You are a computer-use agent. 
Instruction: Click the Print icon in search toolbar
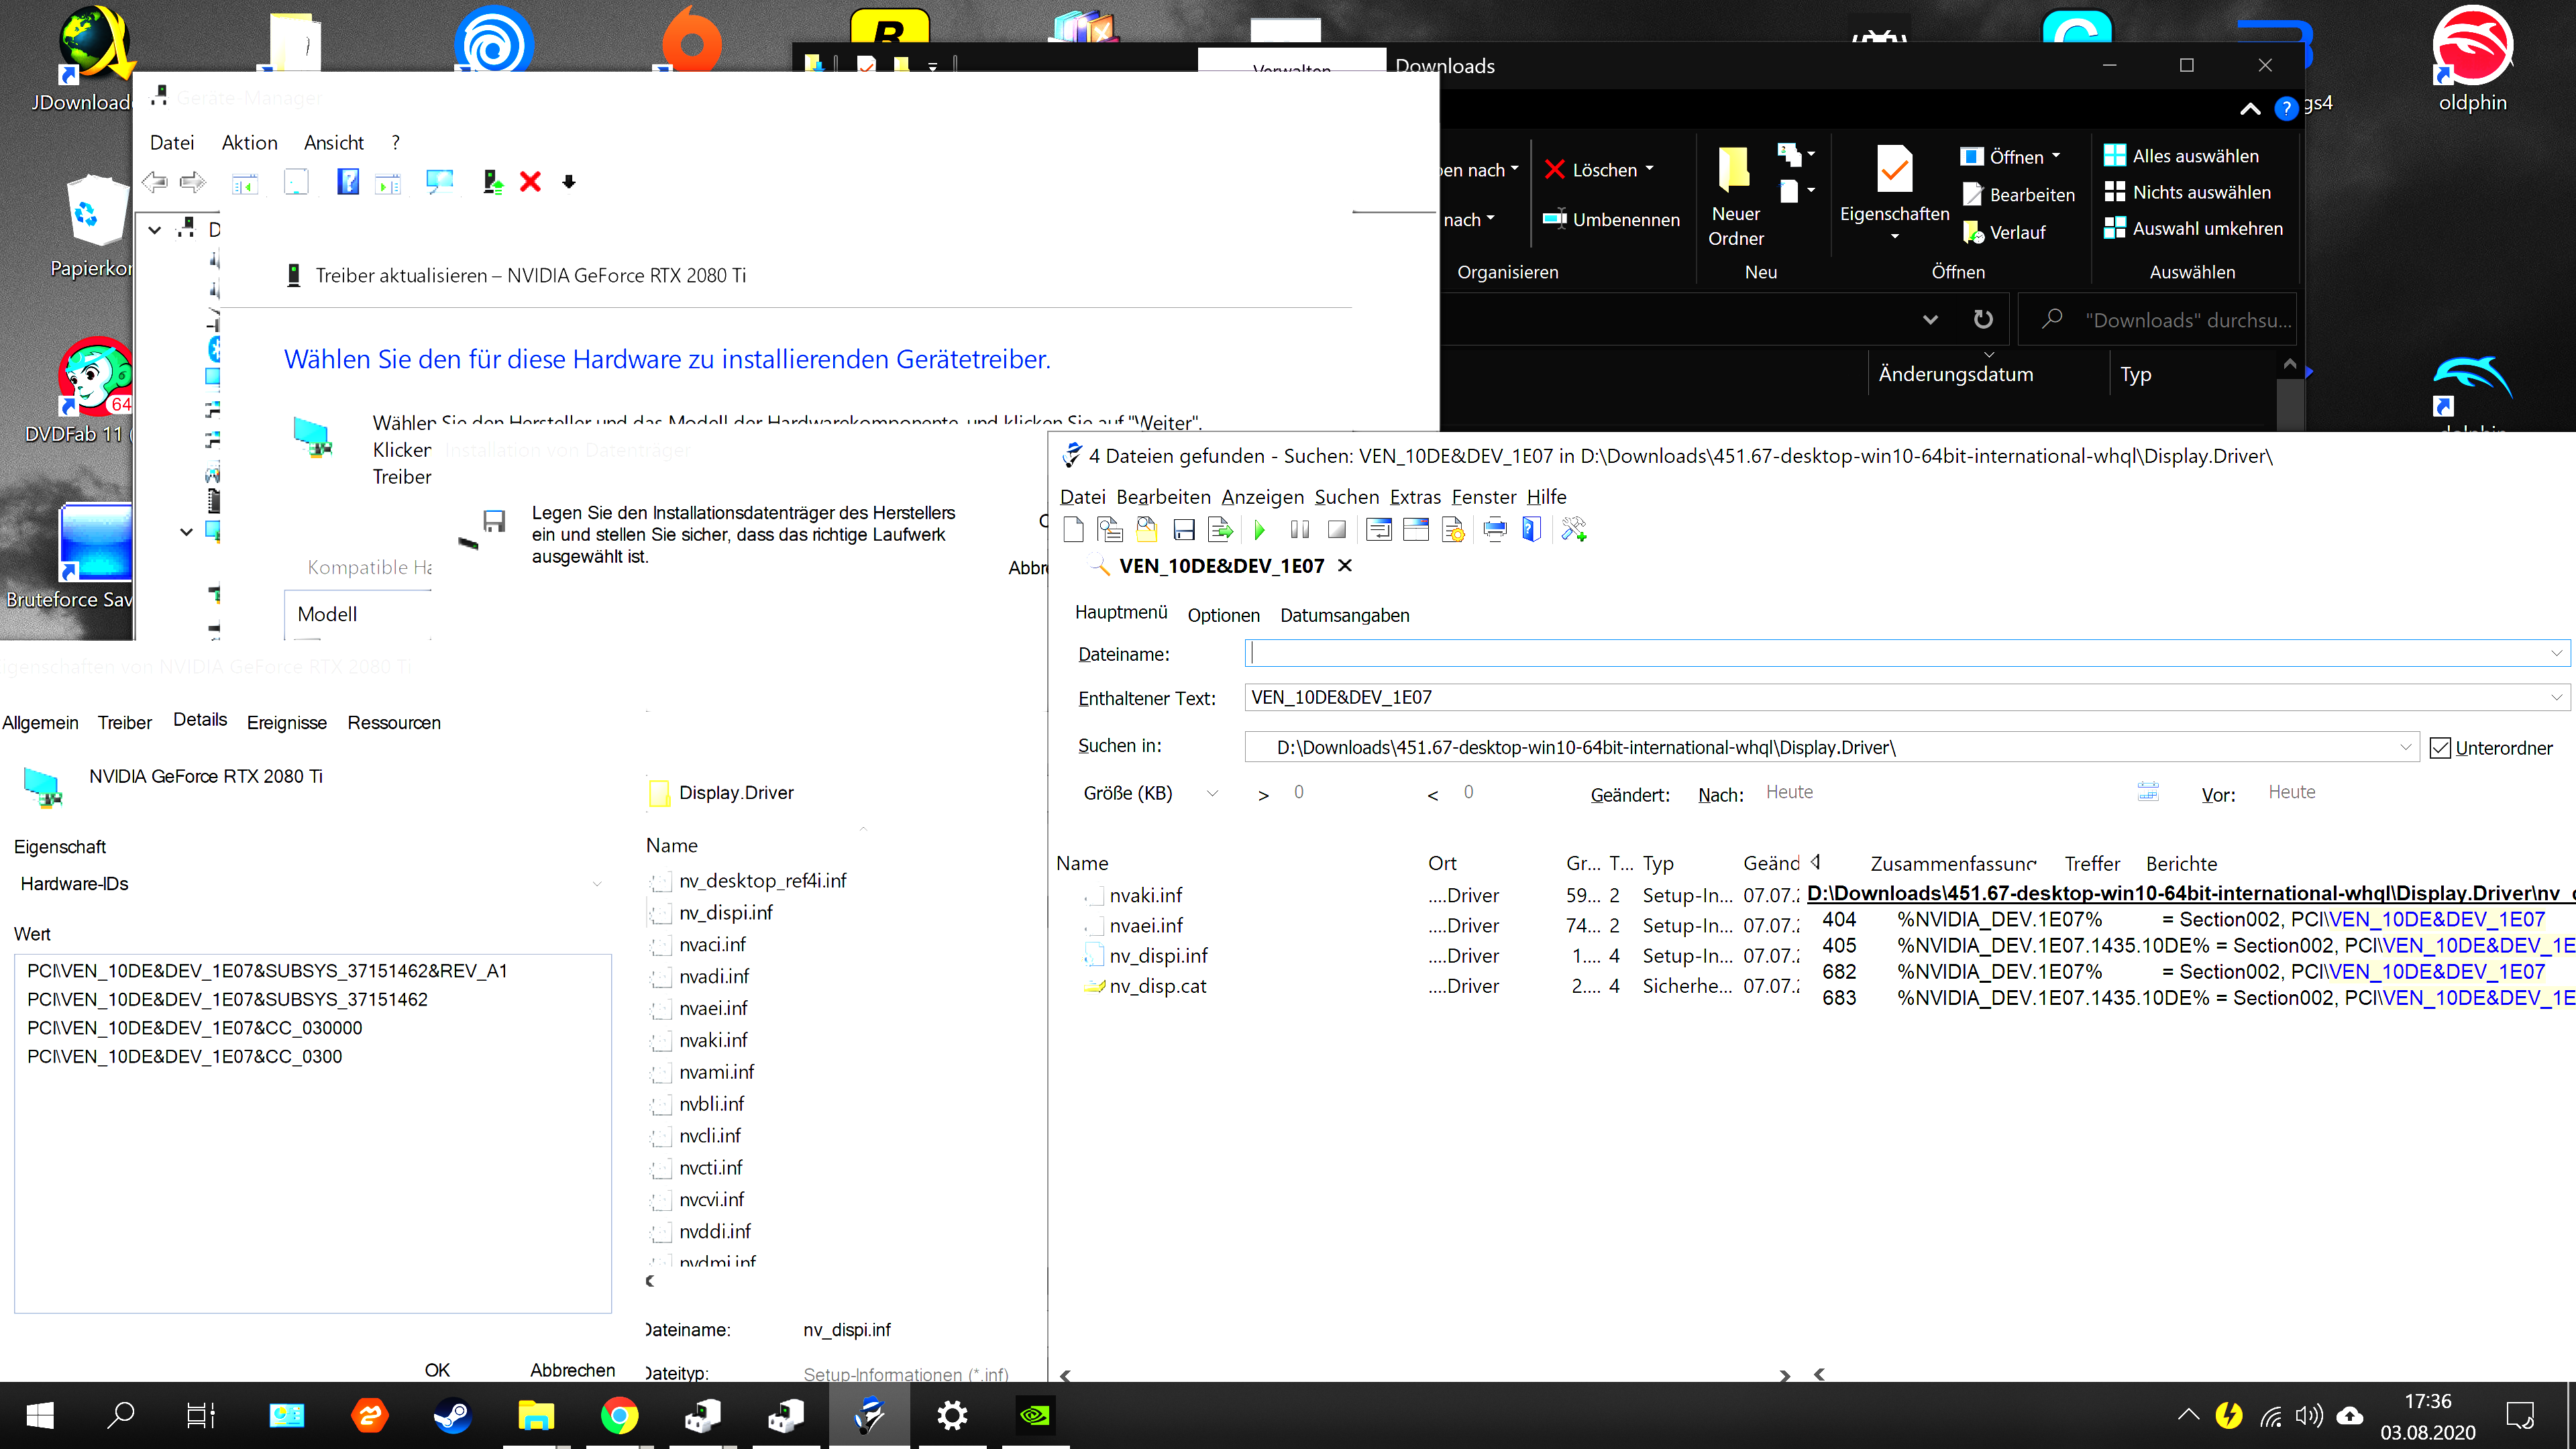pos(1494,530)
